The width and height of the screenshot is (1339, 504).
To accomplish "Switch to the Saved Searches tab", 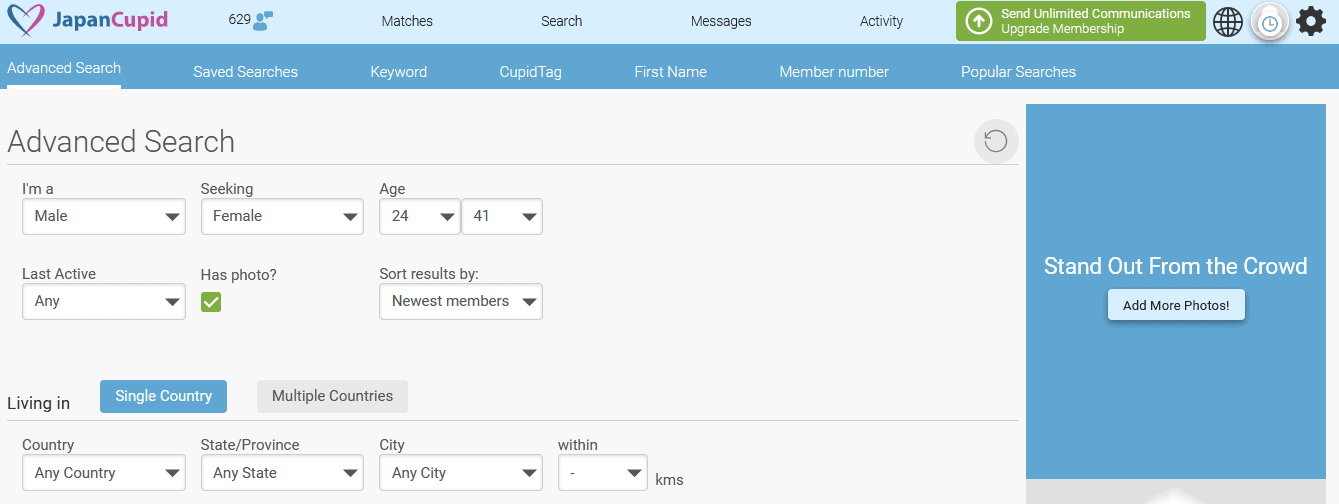I will click(x=245, y=72).
